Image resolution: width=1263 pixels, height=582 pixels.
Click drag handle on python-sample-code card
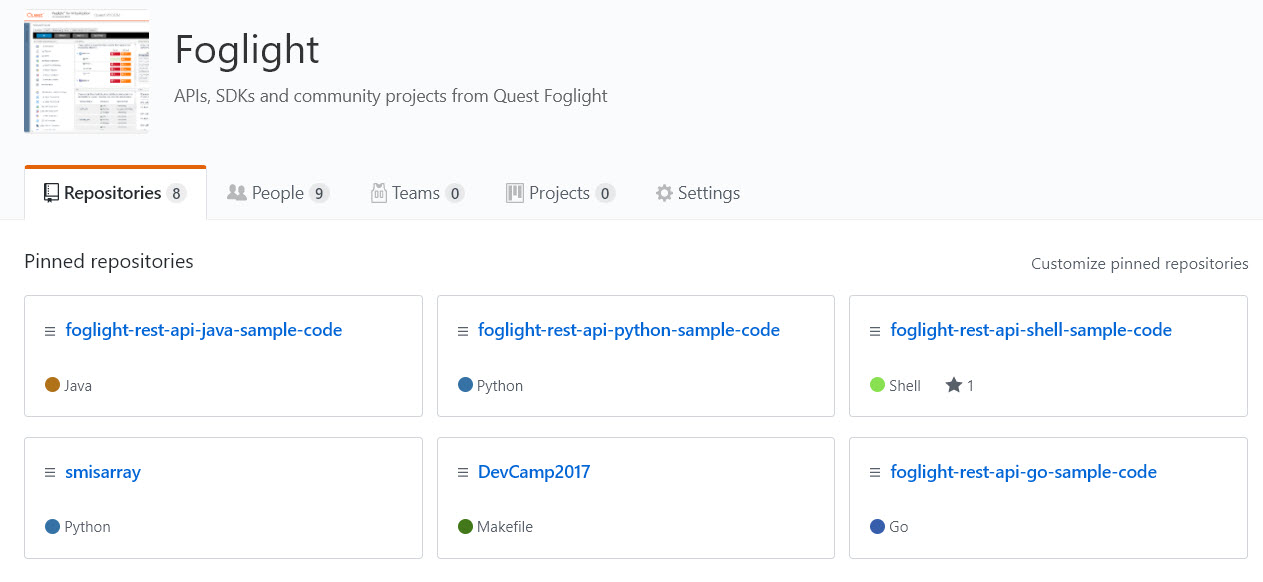click(x=463, y=331)
